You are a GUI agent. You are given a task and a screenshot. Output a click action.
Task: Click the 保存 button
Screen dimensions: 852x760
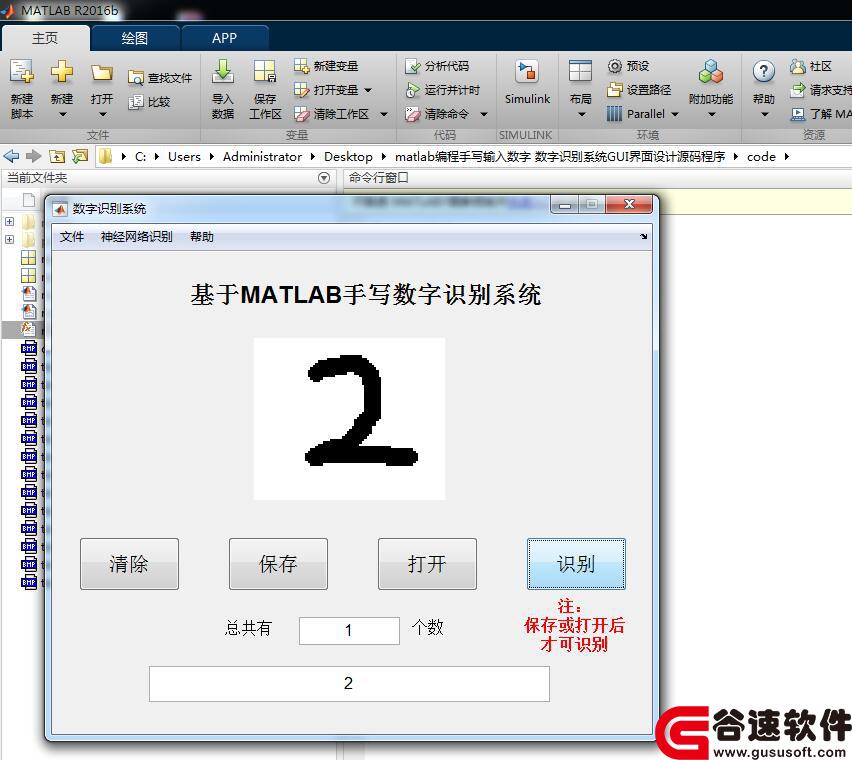[278, 564]
